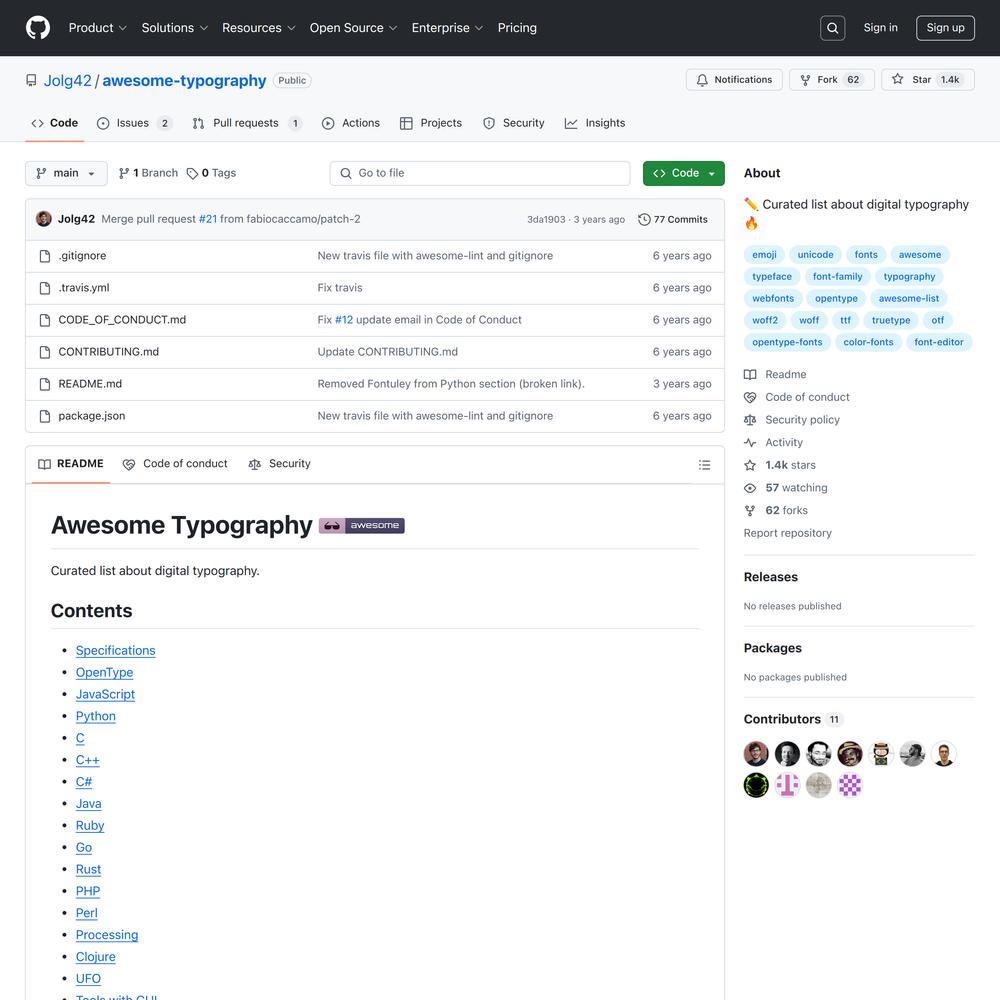Click the package.json file icon
Image resolution: width=1000 pixels, height=1000 pixels.
[x=45, y=416]
